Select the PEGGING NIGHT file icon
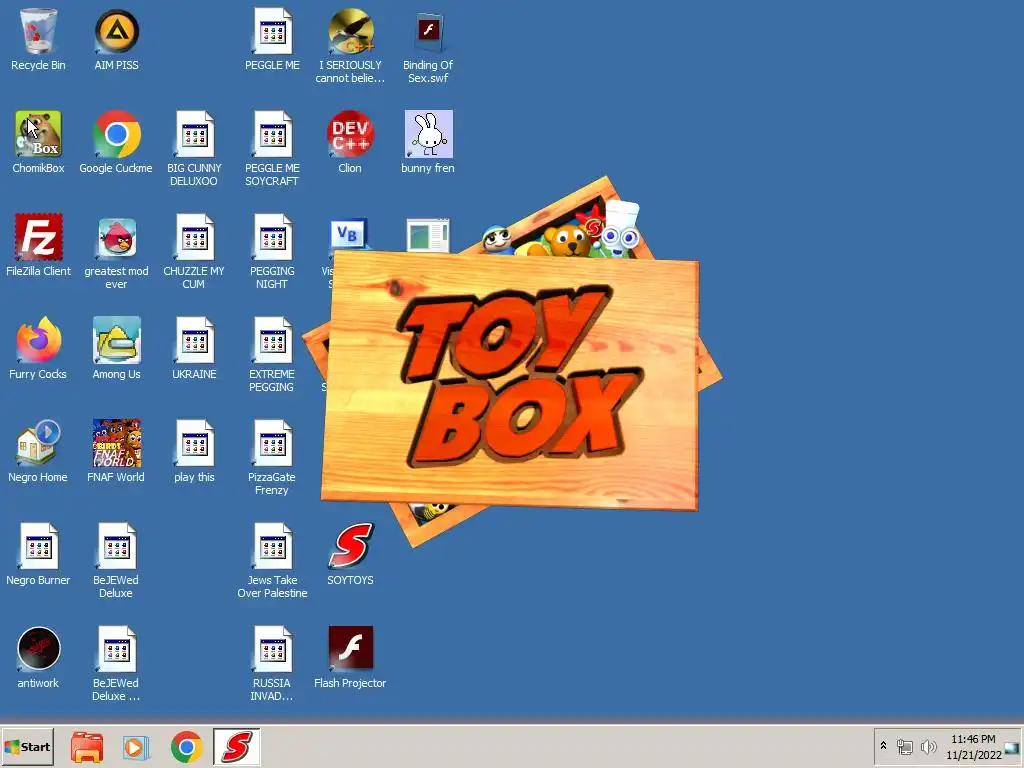Screen dimensions: 1024x768 point(272,236)
